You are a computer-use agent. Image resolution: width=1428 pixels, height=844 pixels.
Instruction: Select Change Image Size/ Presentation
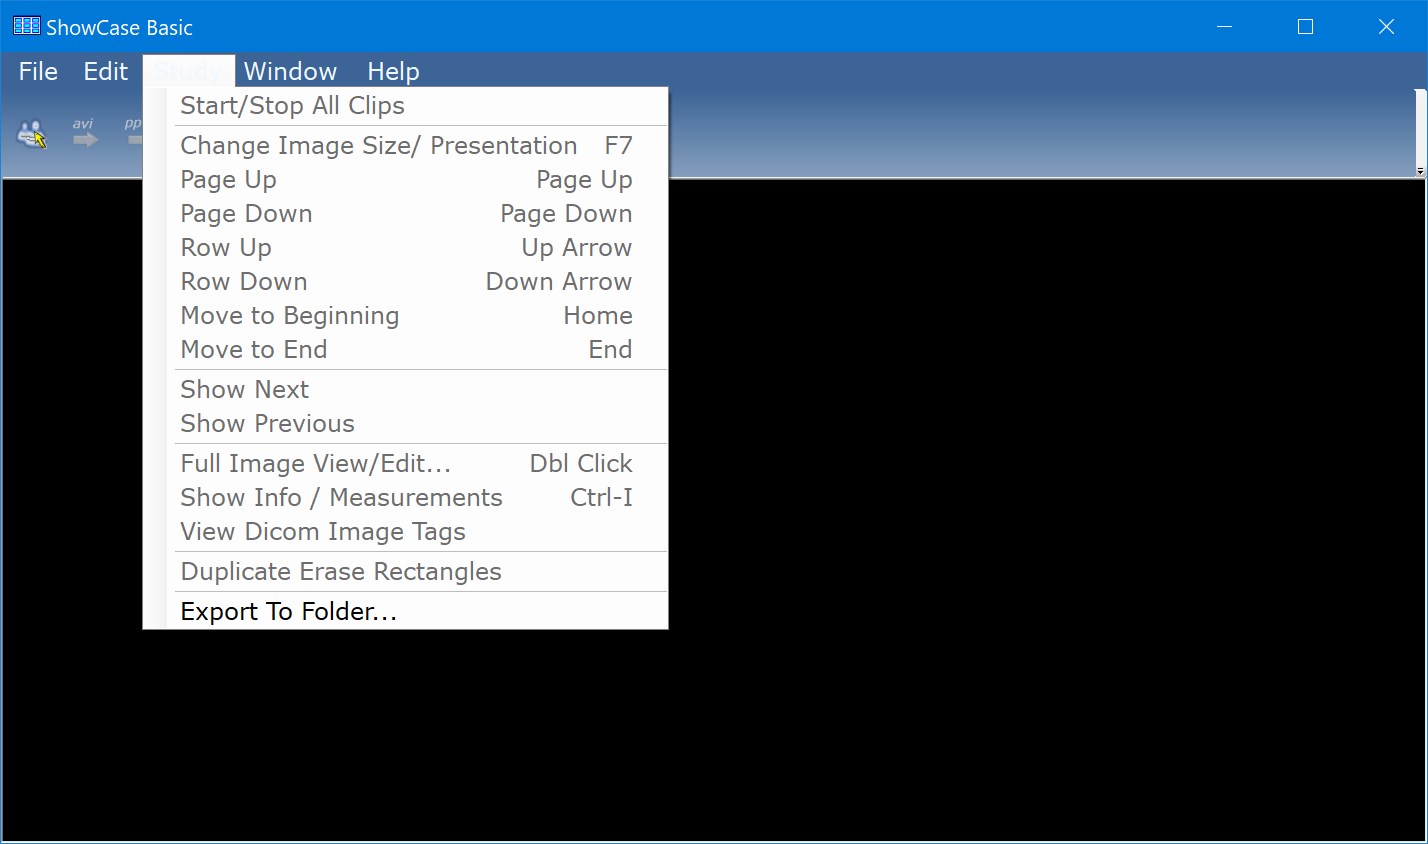(378, 146)
